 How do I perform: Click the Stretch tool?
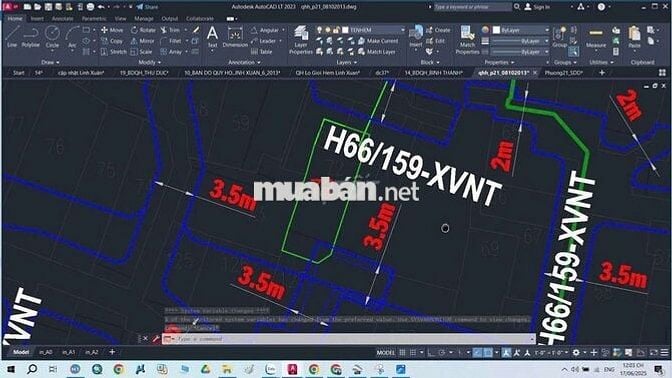tap(114, 52)
